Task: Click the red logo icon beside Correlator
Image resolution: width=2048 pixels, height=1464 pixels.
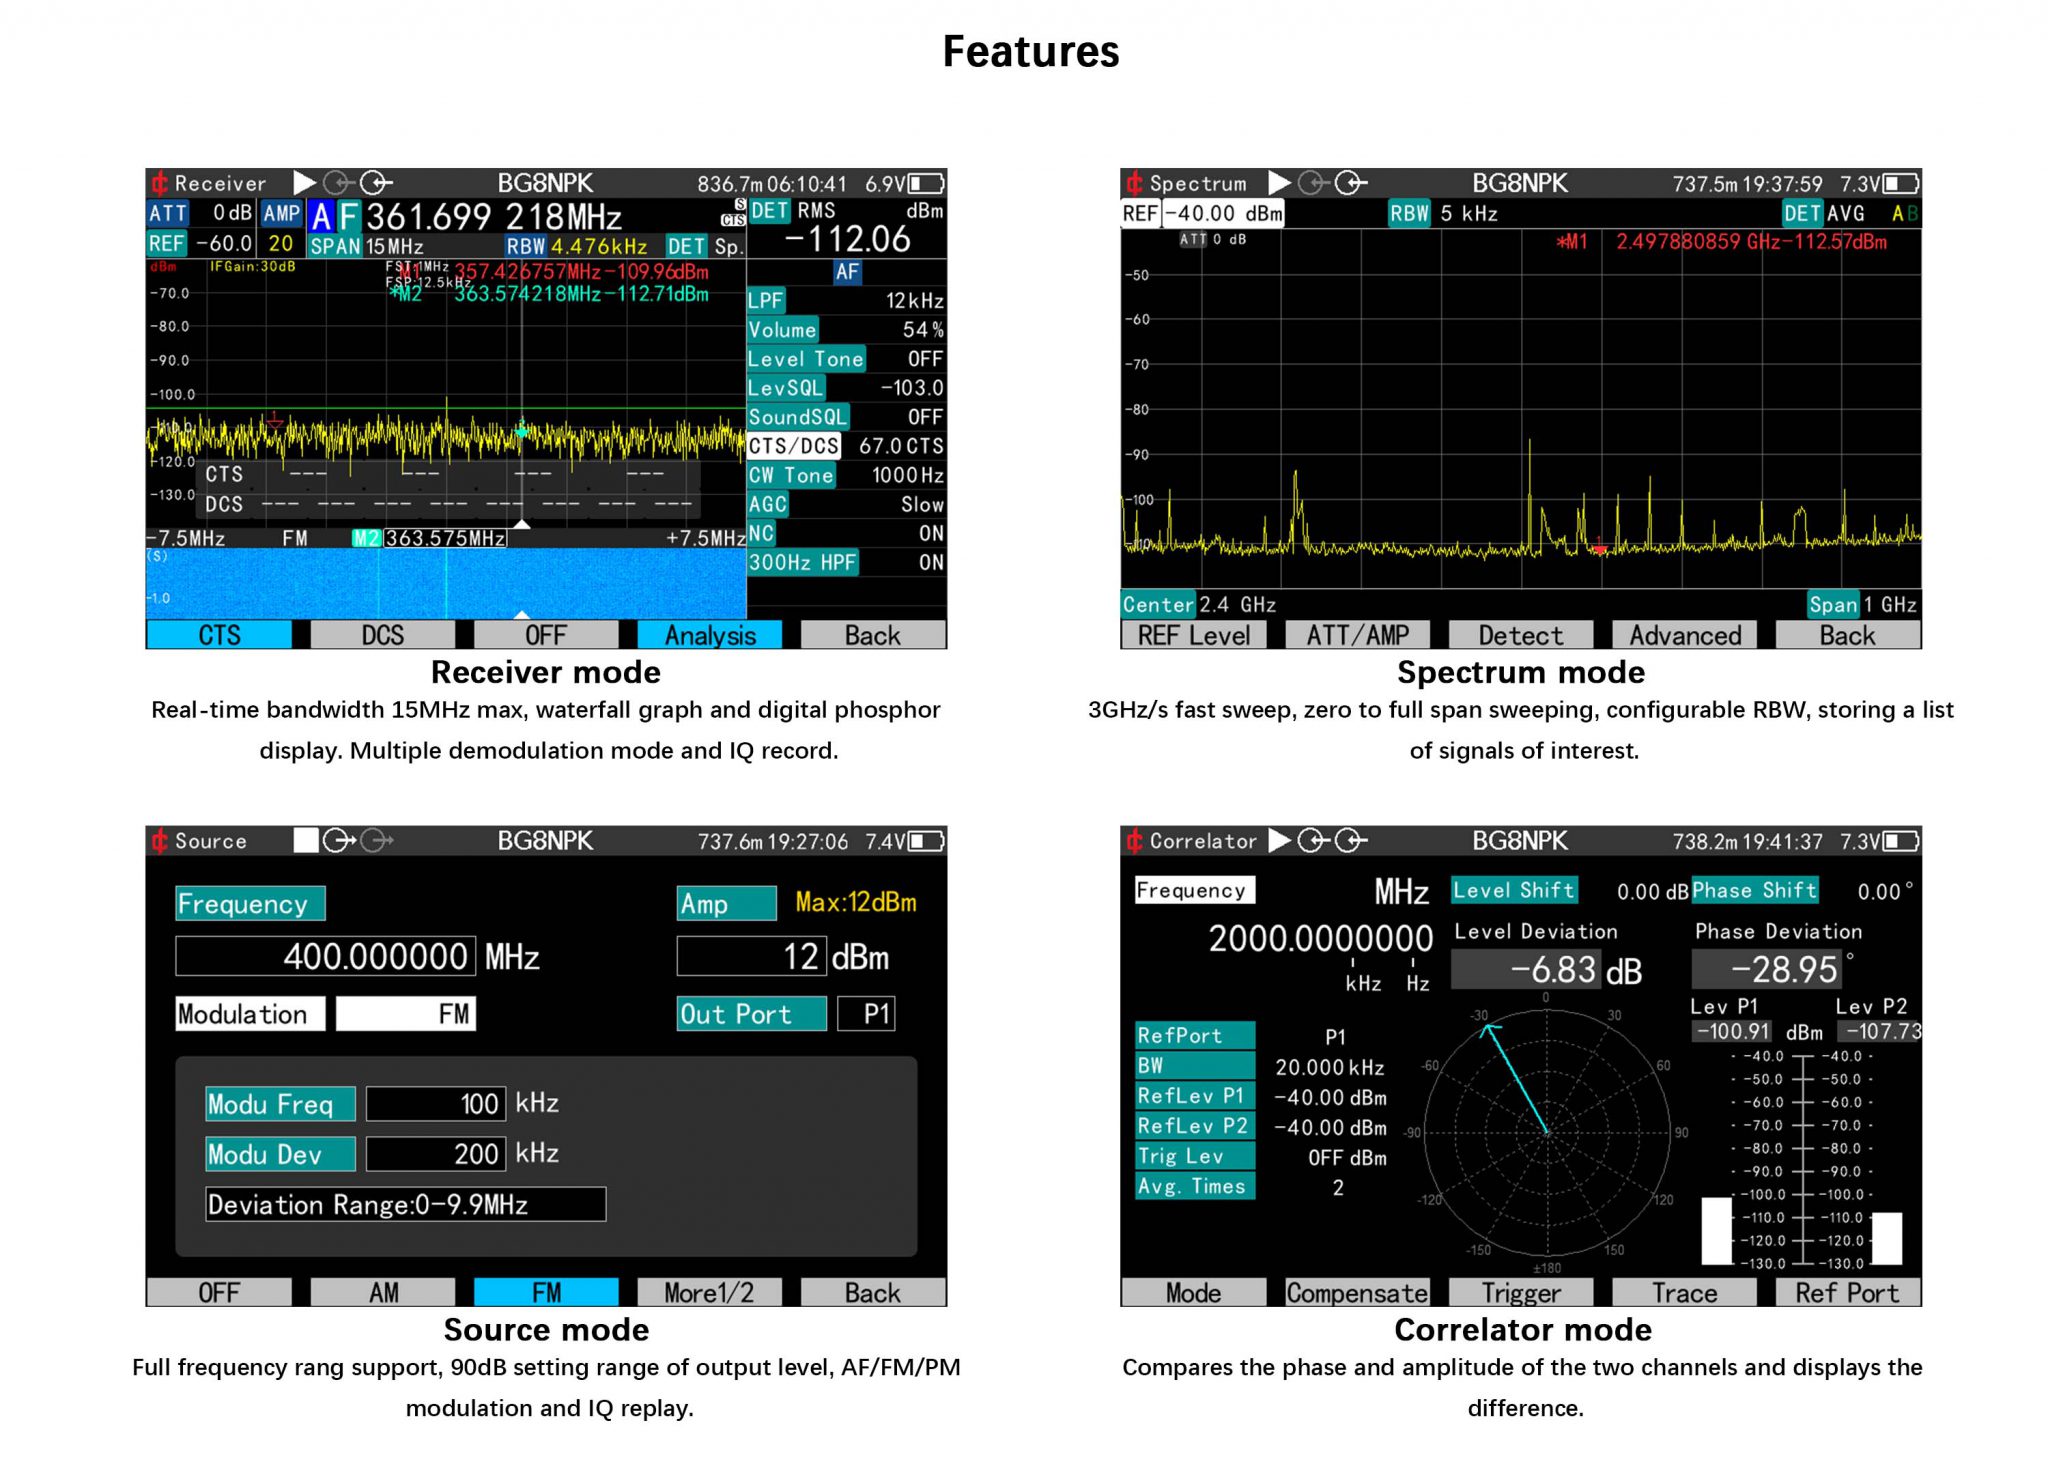Action: click(x=1134, y=840)
